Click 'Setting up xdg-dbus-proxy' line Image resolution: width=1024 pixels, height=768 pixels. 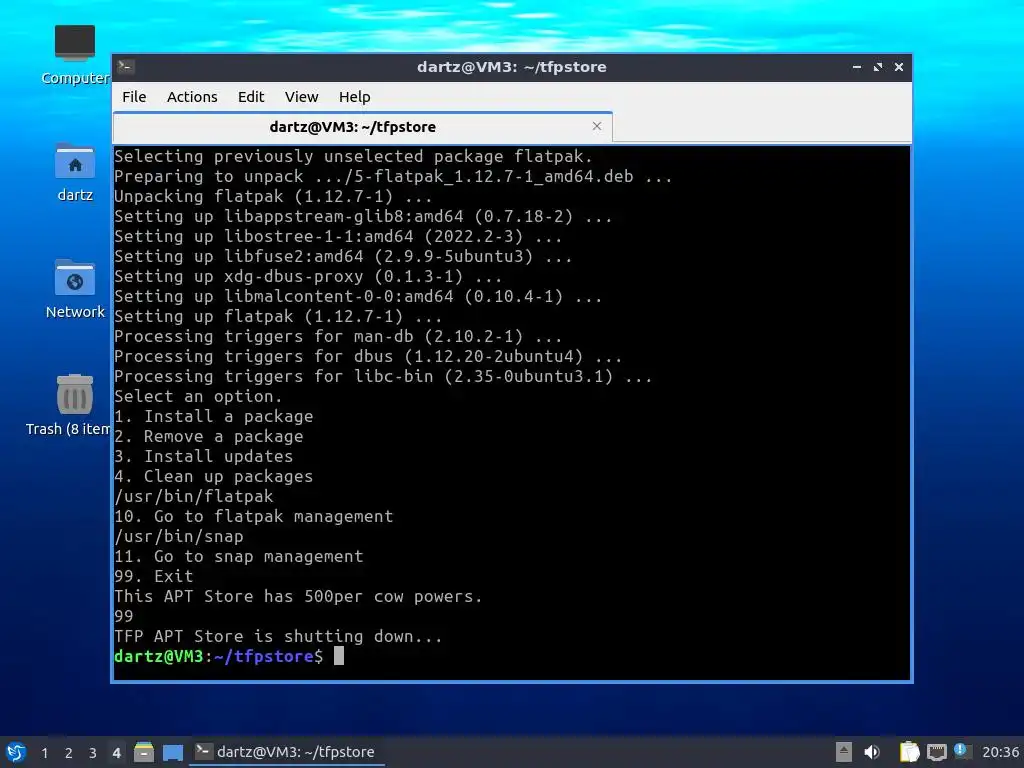point(308,276)
